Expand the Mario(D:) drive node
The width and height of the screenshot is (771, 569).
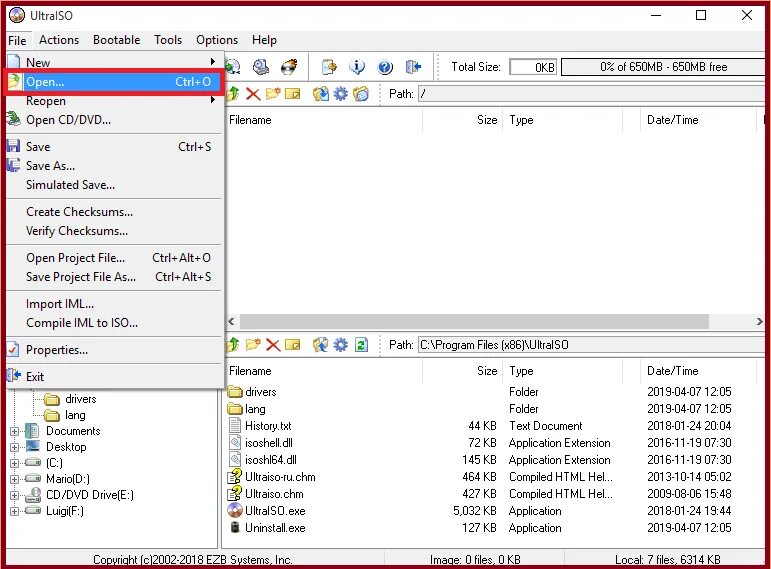pyautogui.click(x=15, y=479)
